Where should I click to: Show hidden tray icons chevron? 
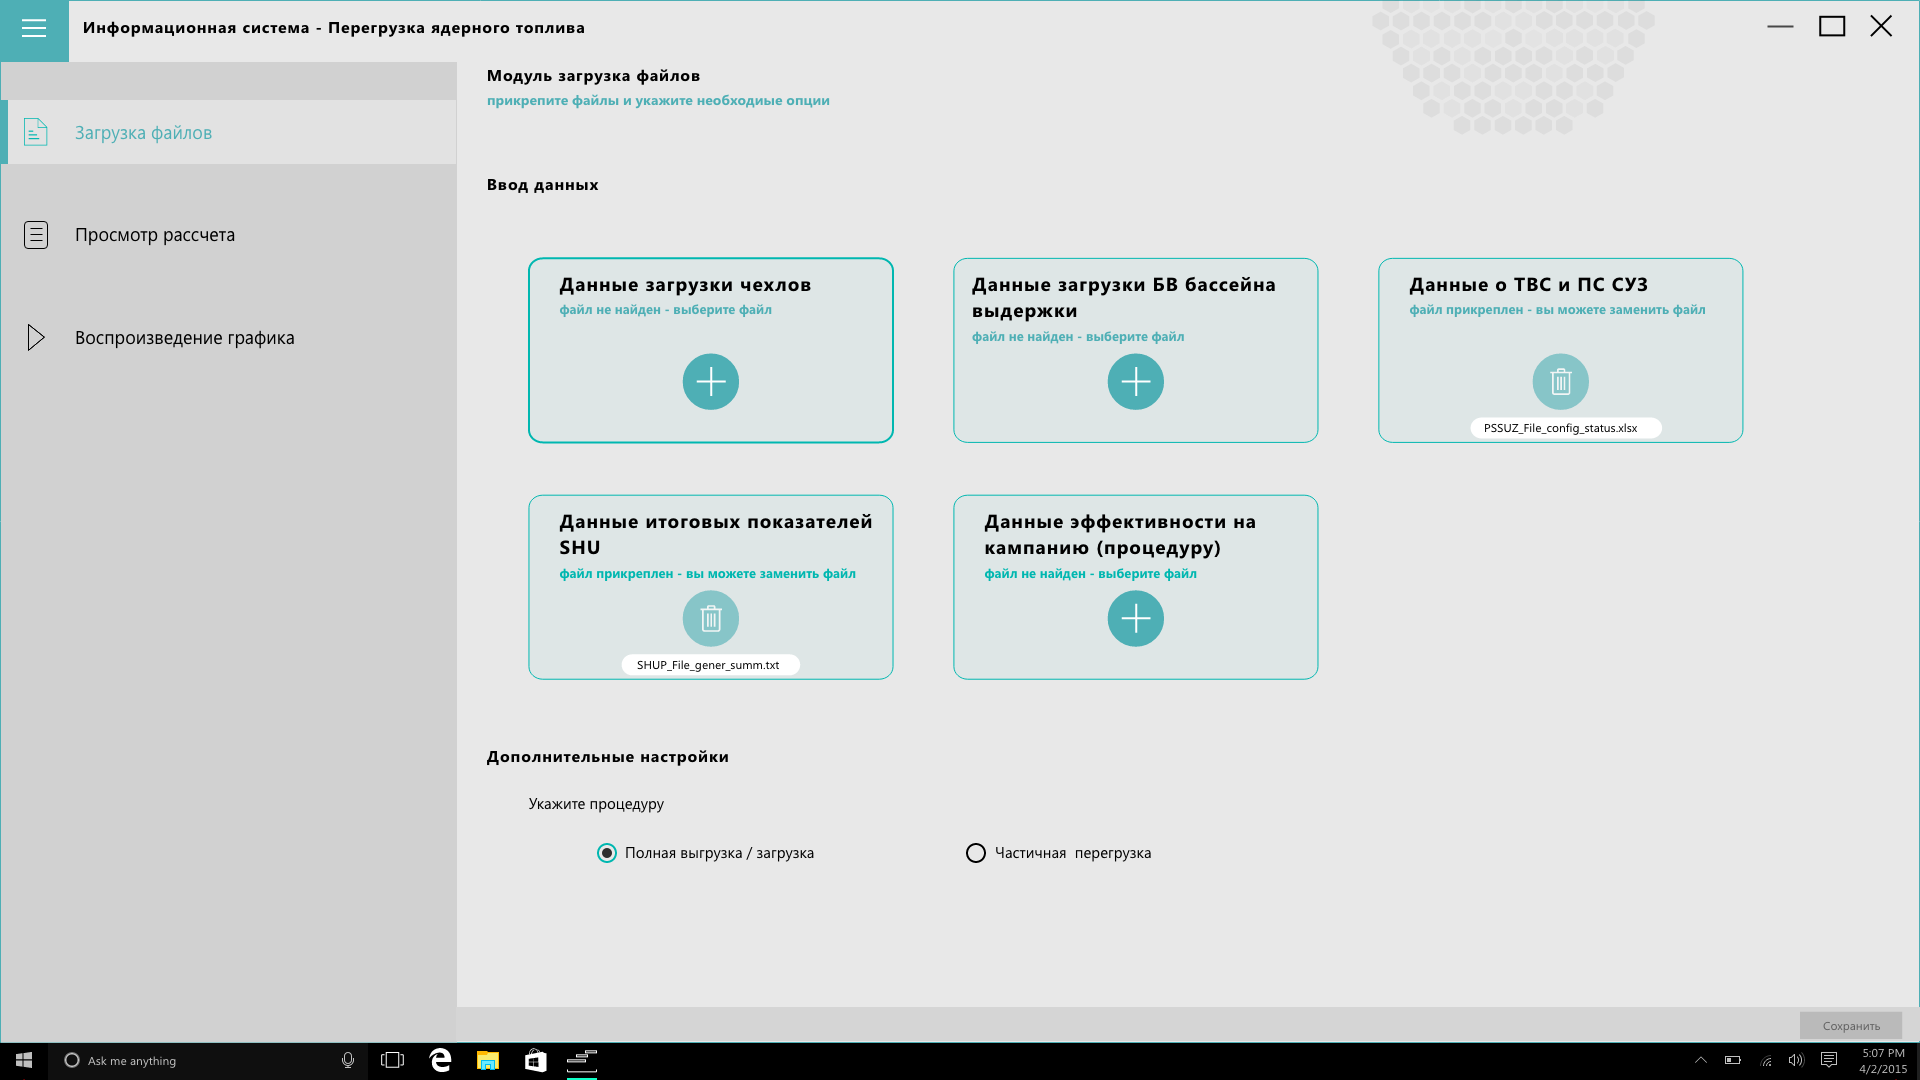click(1701, 1060)
